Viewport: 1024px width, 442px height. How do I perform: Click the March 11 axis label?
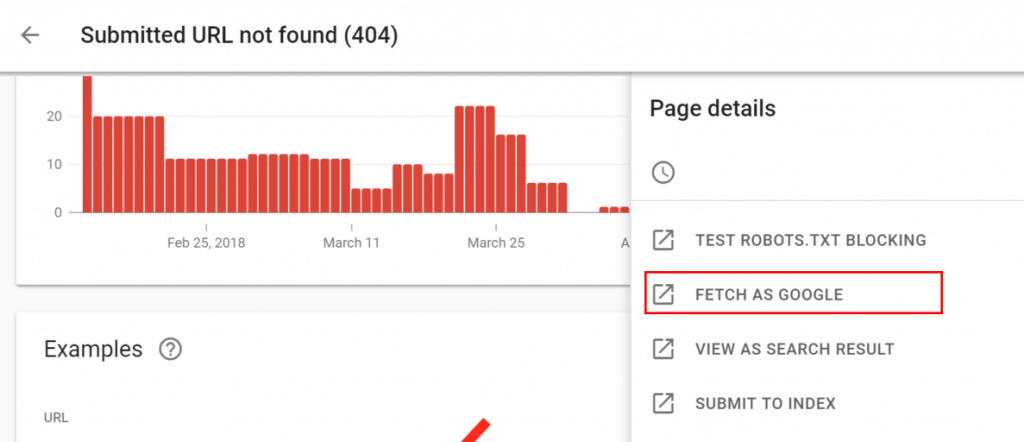click(351, 243)
